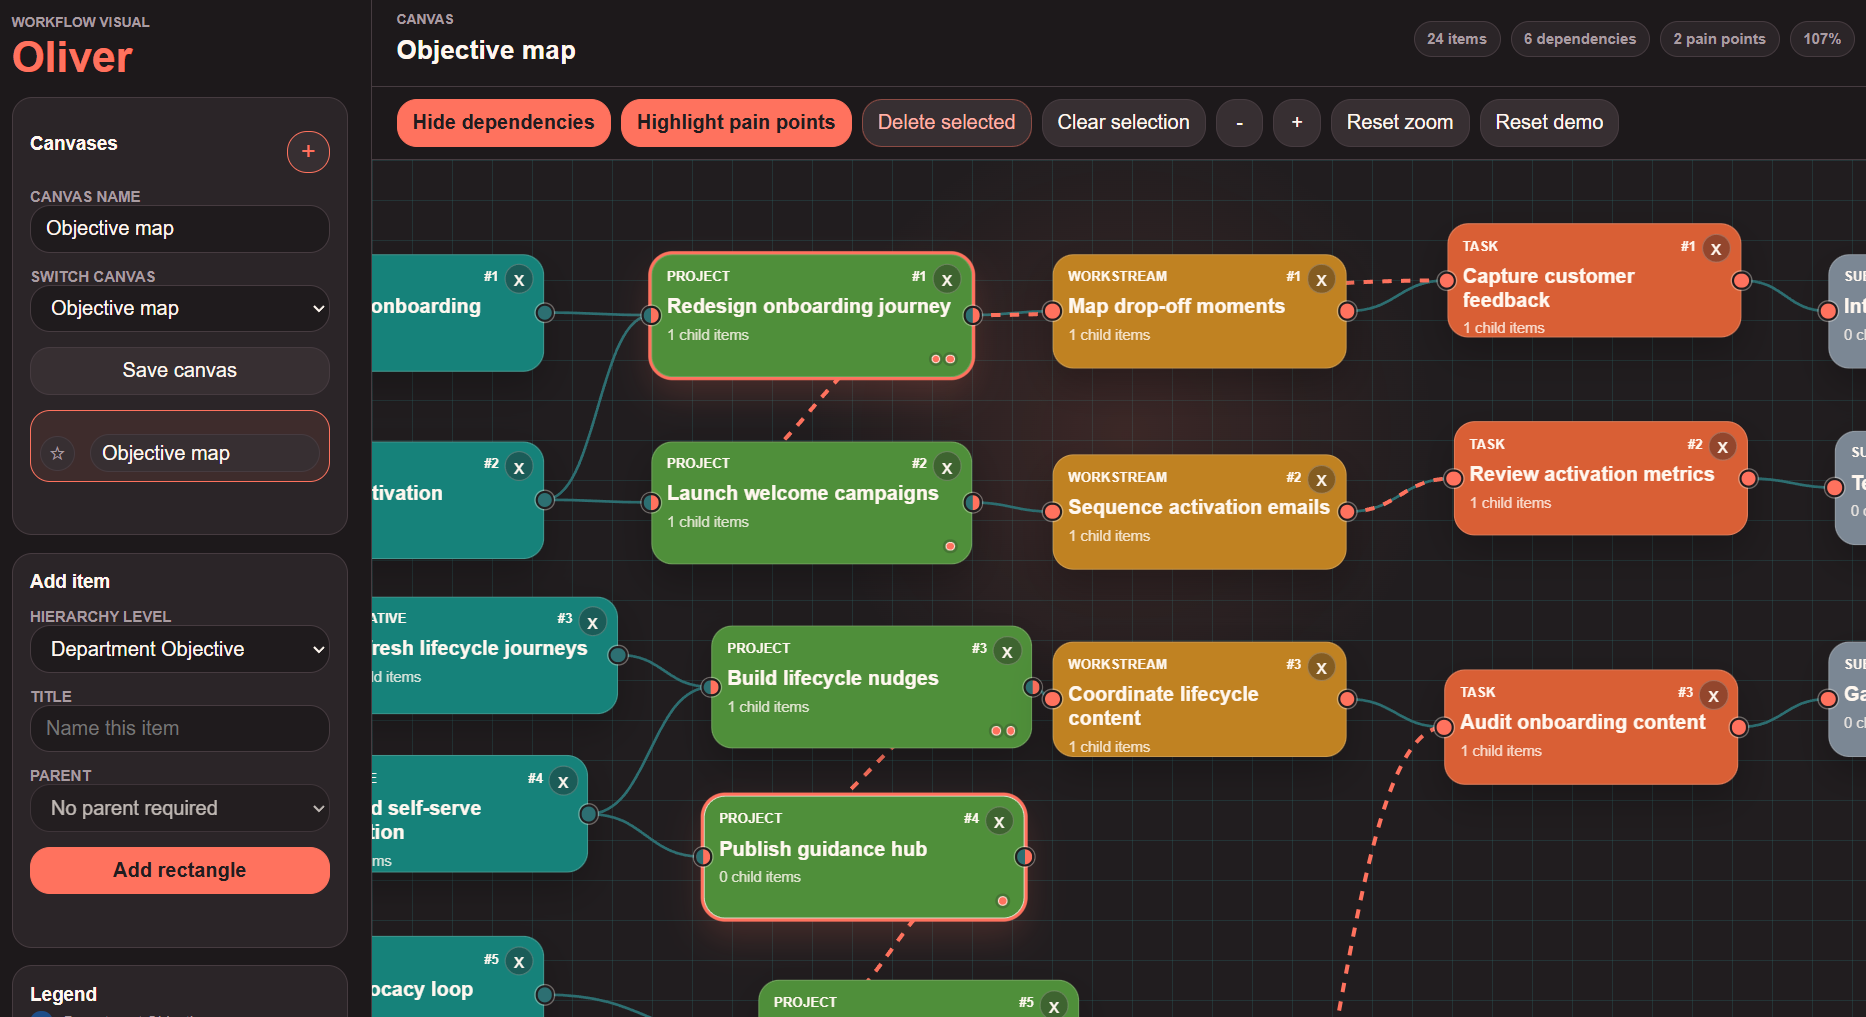
Task: Click the 107% zoom indicator
Action: [1822, 39]
